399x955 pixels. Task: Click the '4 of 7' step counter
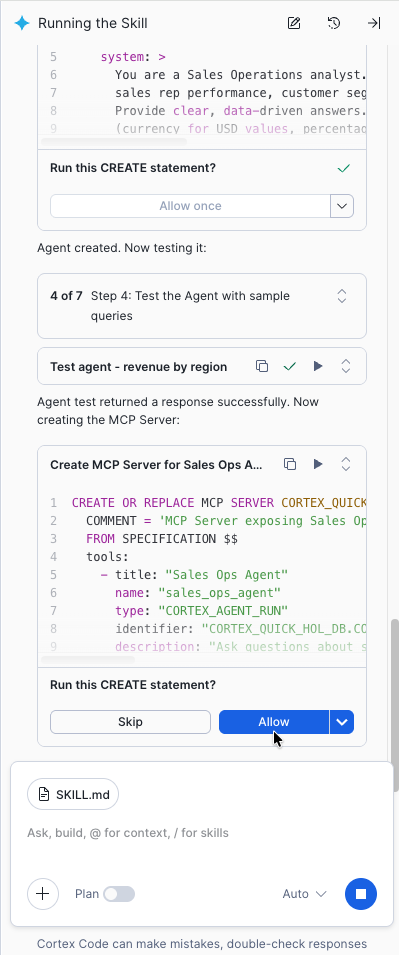coord(66,296)
